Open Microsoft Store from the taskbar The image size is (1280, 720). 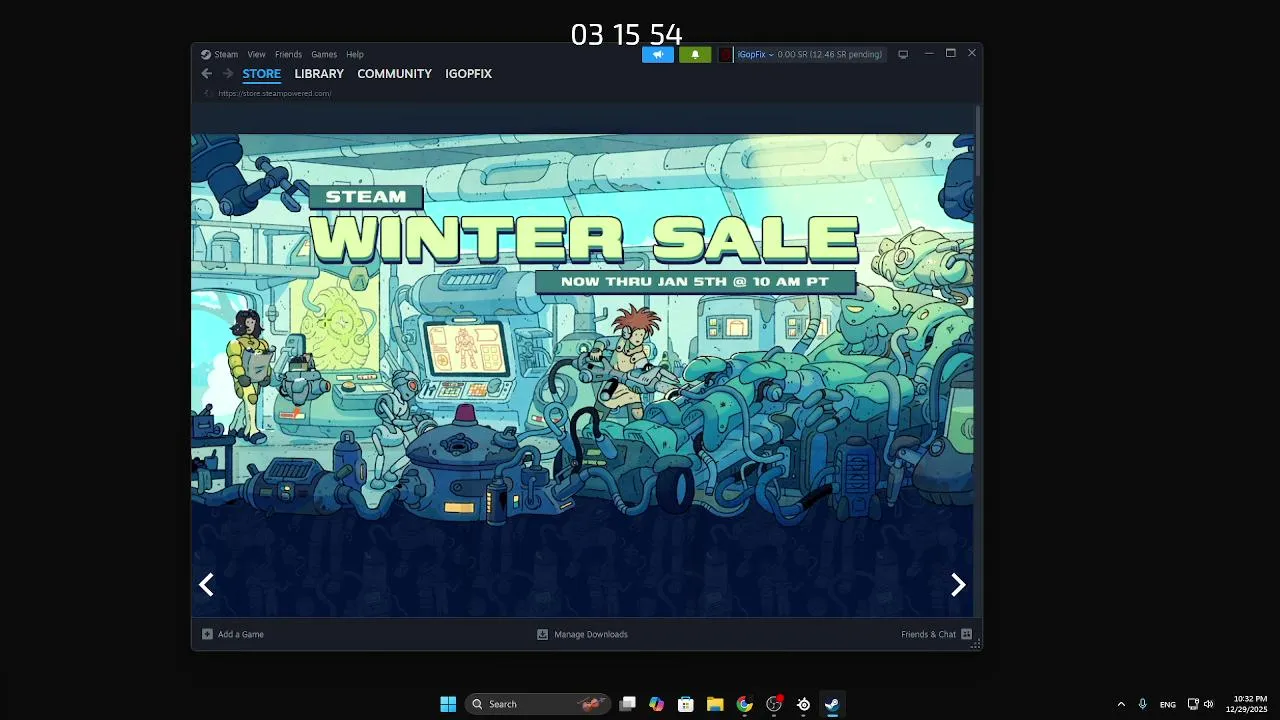(685, 704)
